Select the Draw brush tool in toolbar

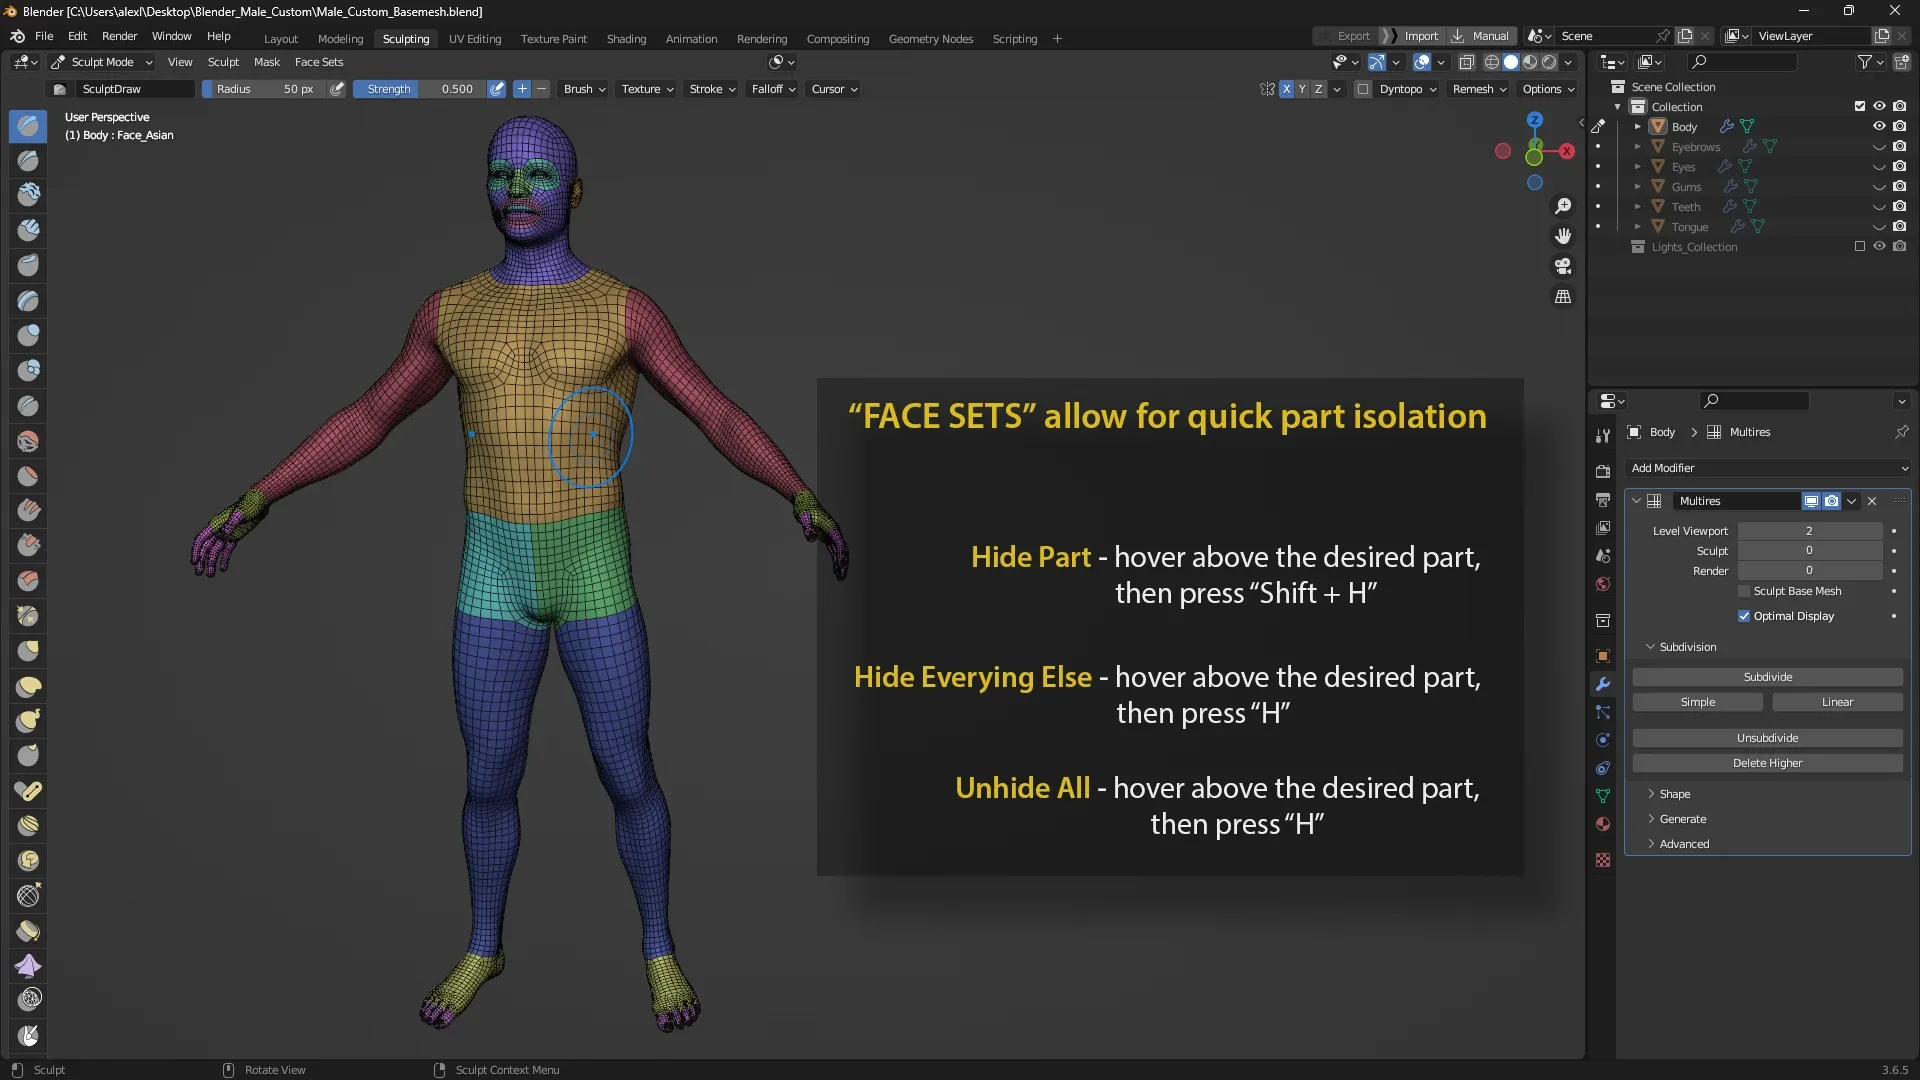[28, 126]
